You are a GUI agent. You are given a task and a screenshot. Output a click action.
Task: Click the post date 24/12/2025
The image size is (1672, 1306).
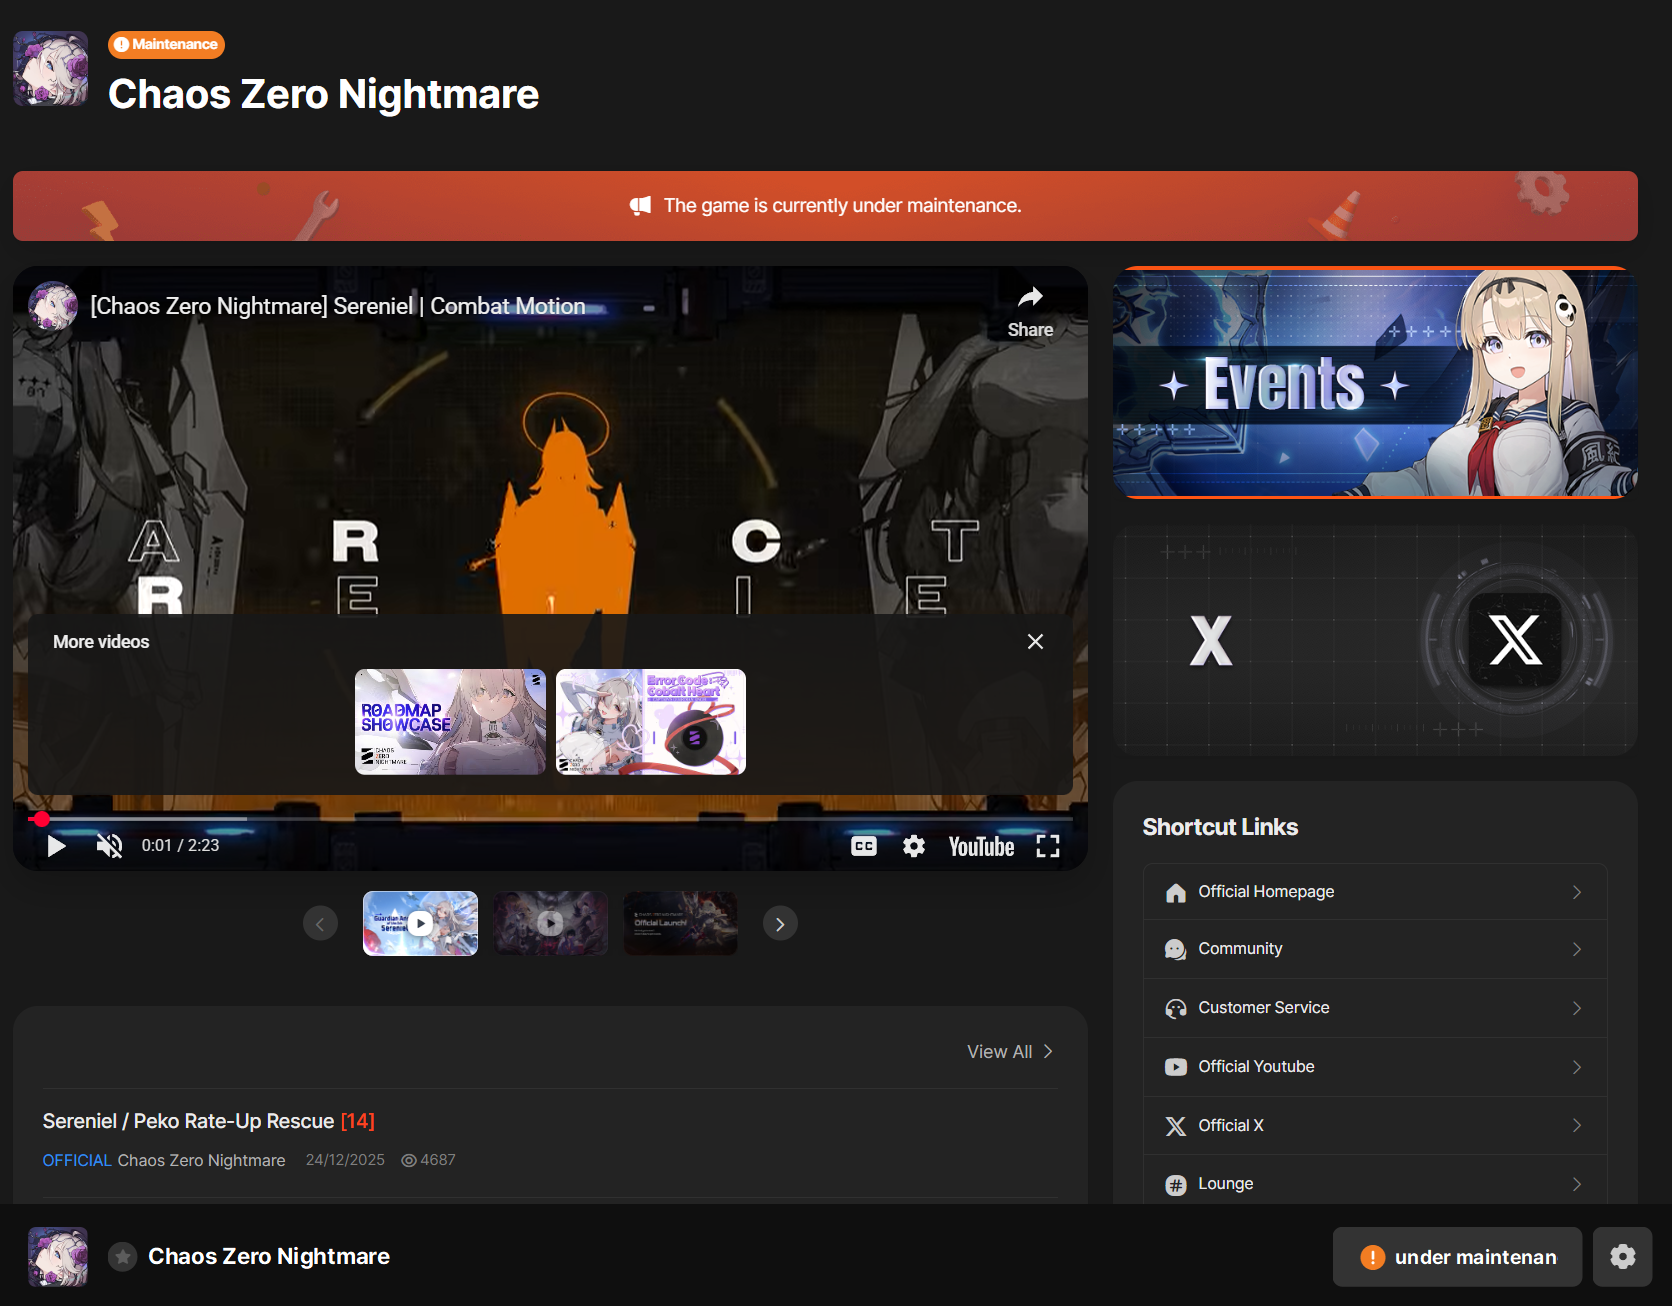tap(345, 1160)
